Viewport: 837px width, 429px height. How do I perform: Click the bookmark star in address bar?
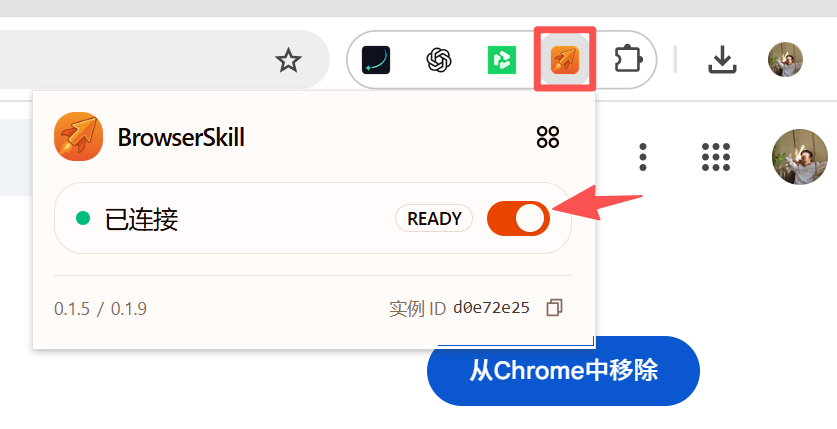(288, 60)
